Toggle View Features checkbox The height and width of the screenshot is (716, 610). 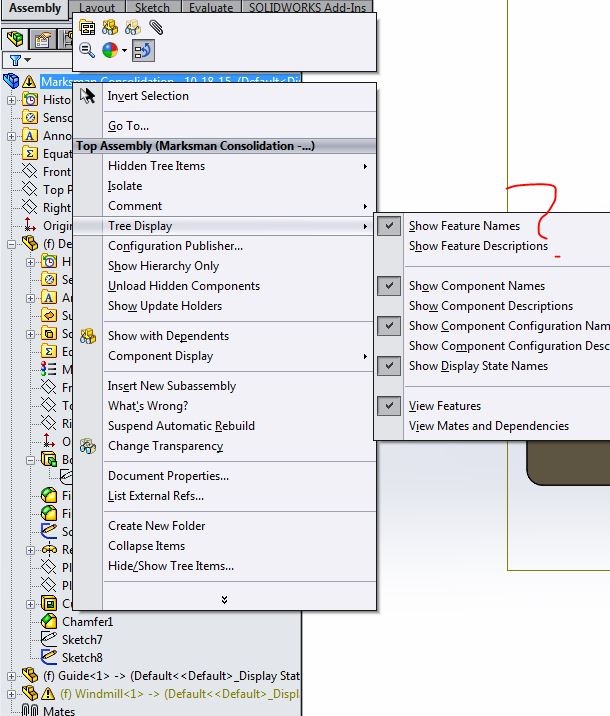(389, 406)
